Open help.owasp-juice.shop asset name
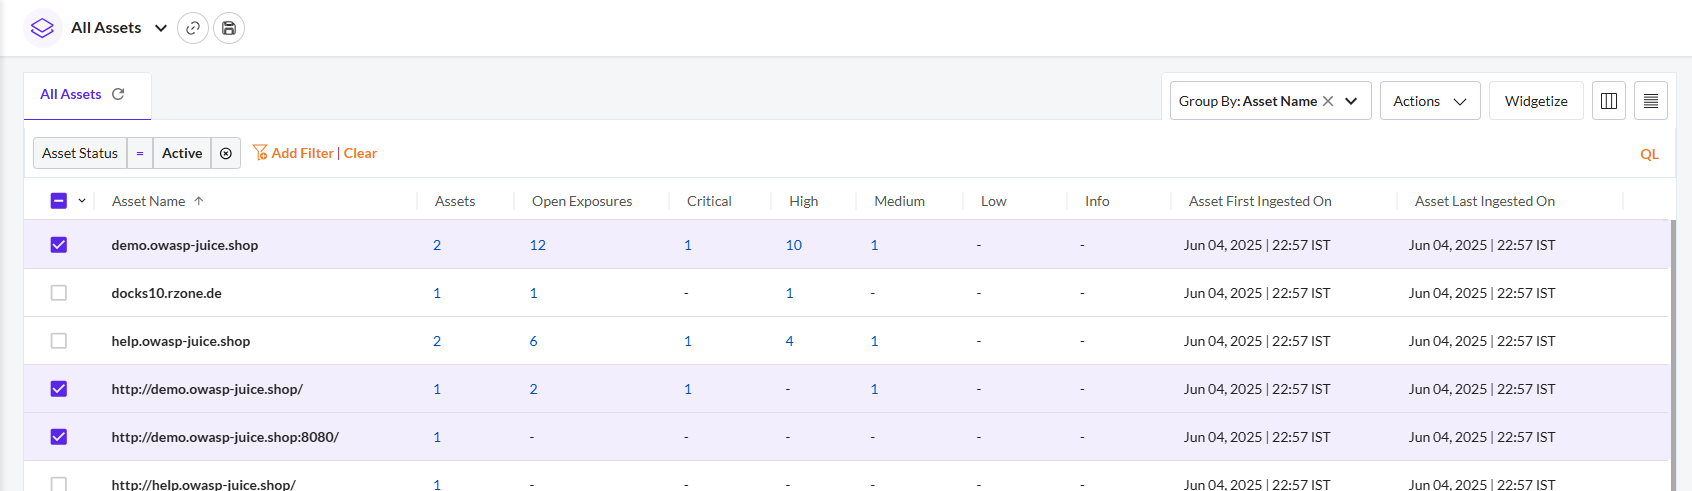 tap(181, 341)
